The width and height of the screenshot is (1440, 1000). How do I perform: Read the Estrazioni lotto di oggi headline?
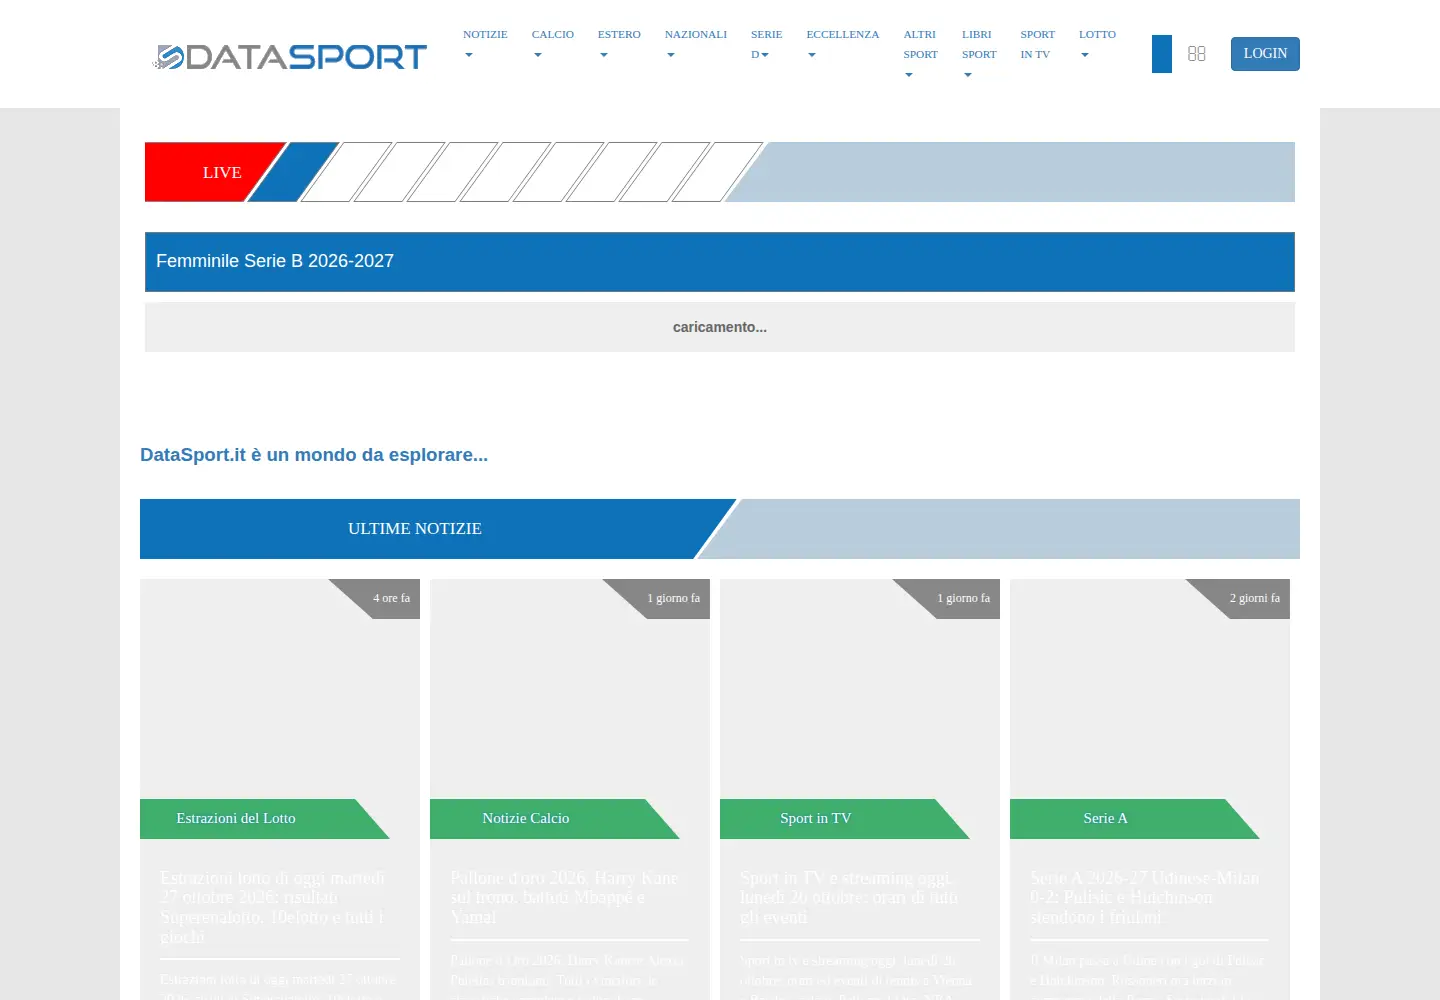coord(272,907)
